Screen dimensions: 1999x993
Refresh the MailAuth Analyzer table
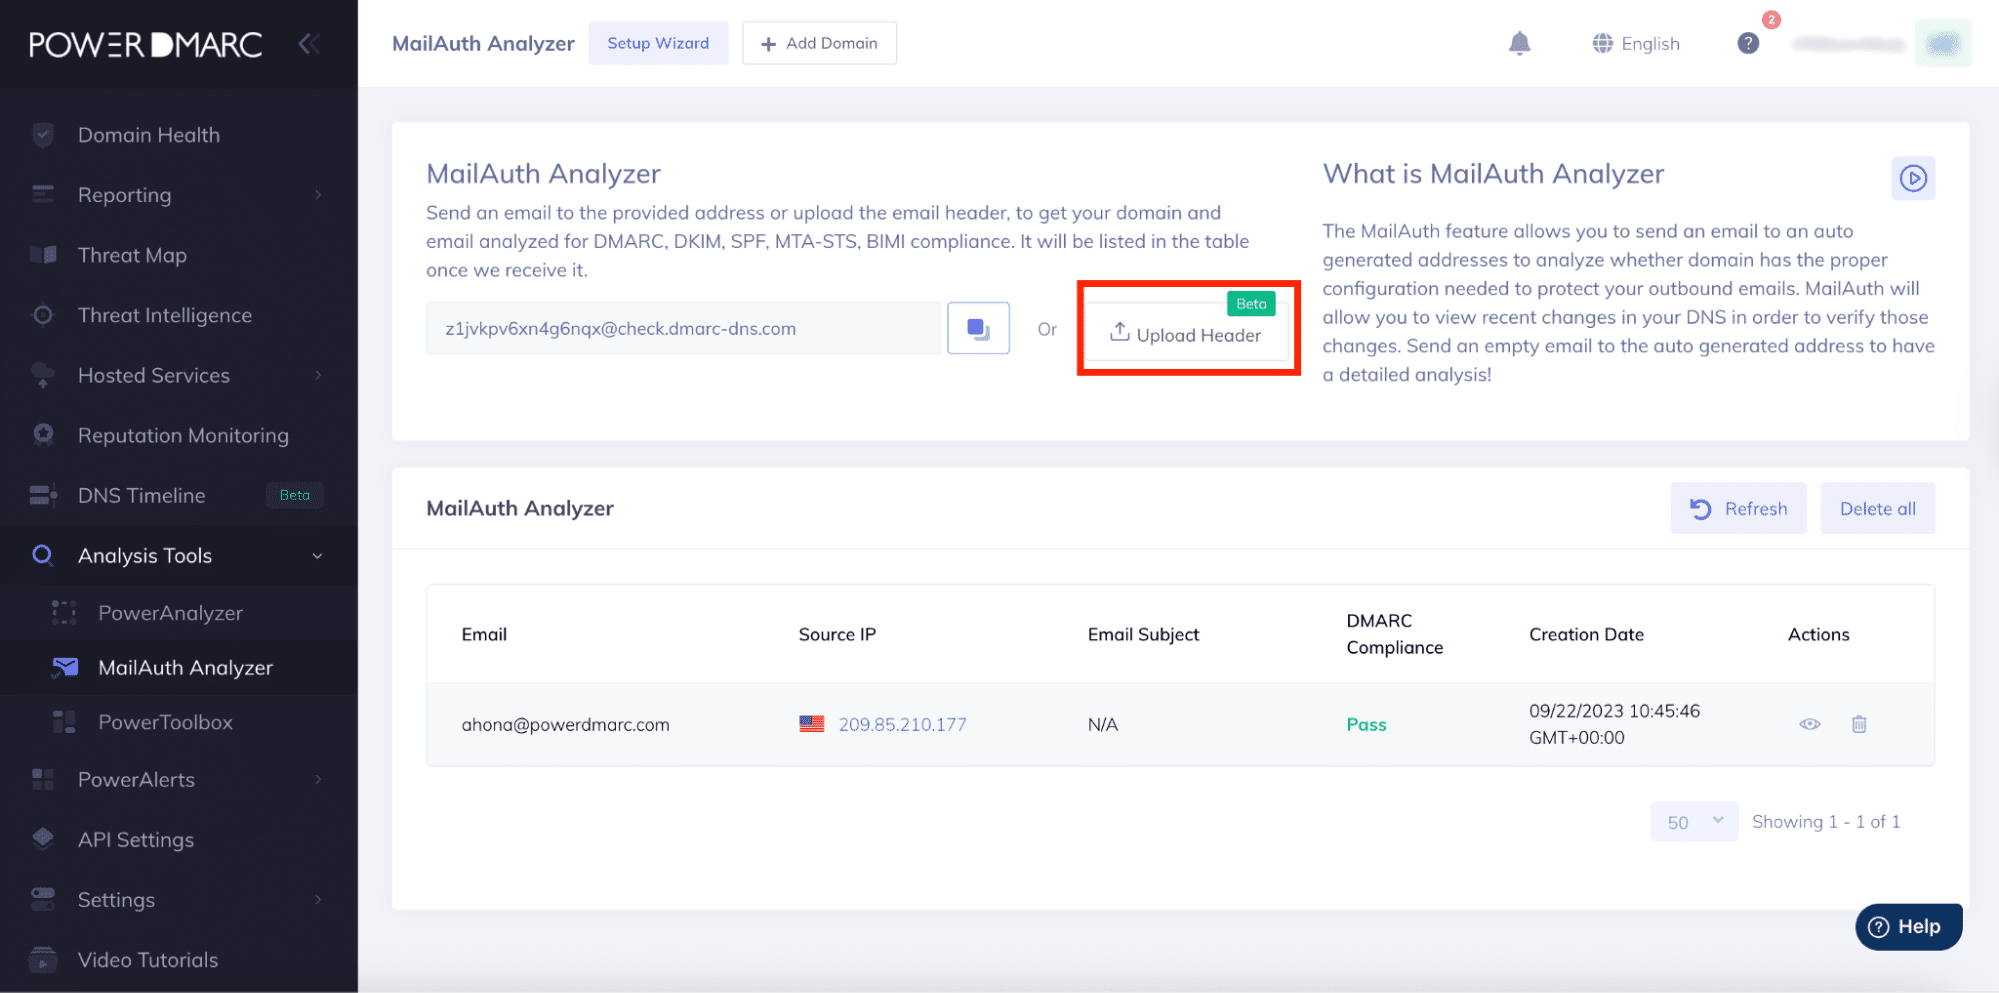(x=1737, y=509)
